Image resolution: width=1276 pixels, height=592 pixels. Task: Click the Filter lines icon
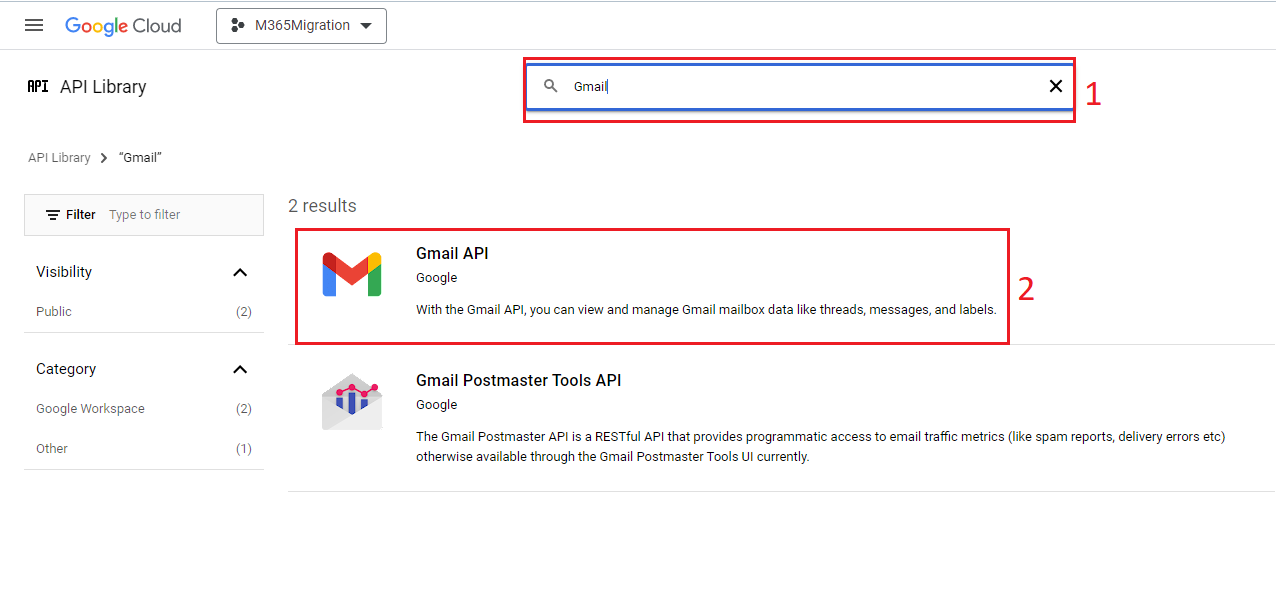pyautogui.click(x=53, y=215)
